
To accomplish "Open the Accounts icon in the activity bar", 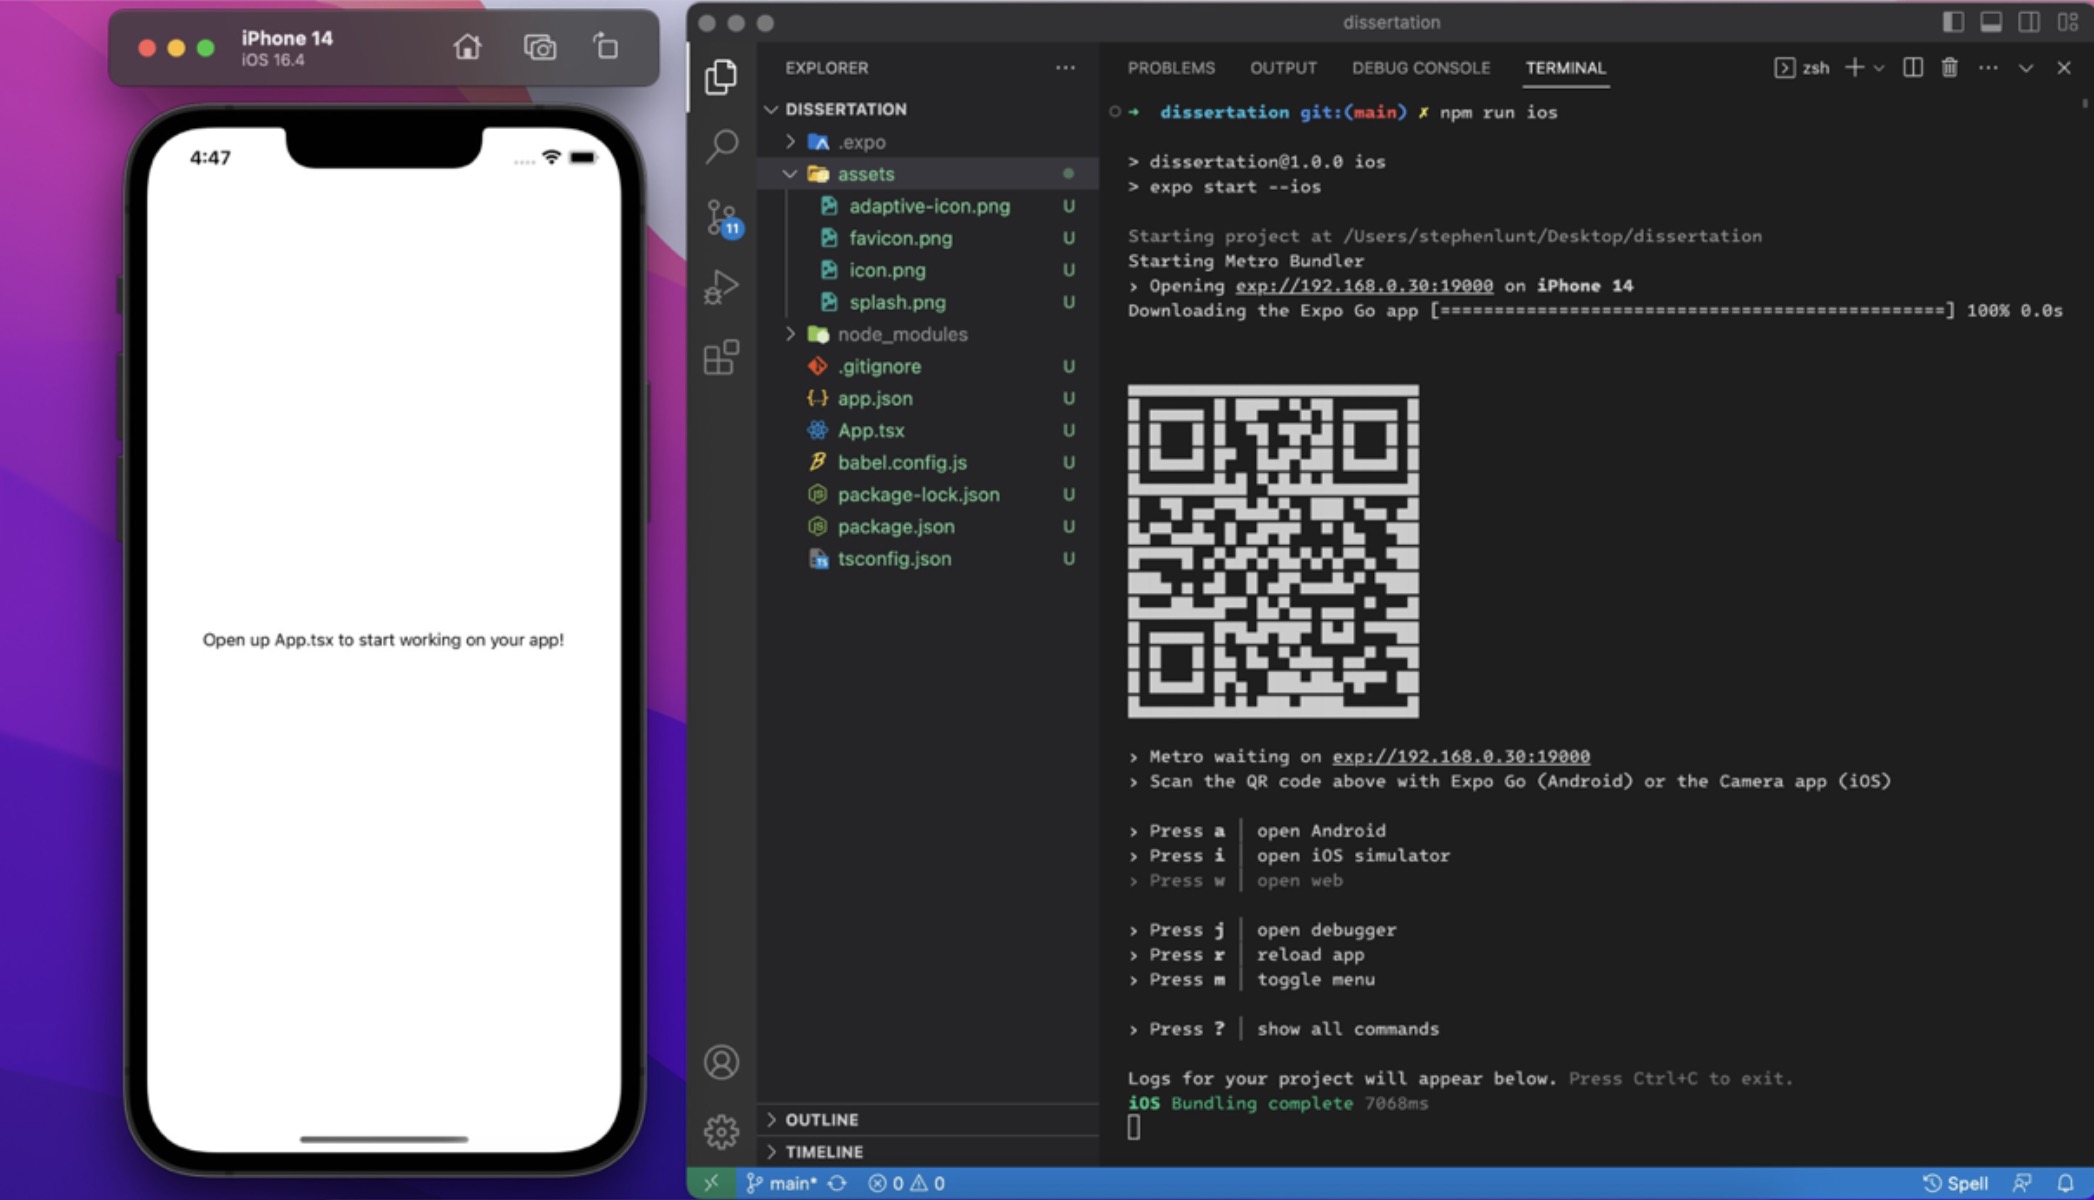I will pyautogui.click(x=722, y=1063).
